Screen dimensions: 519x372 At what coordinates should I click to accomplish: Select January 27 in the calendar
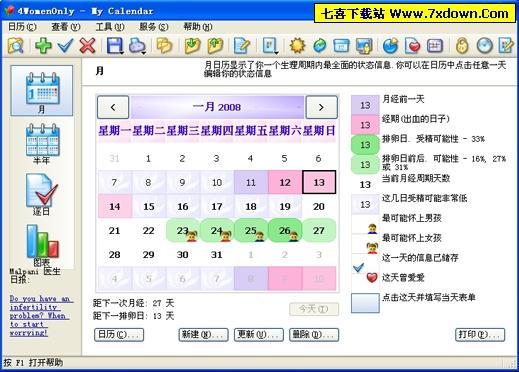319,230
